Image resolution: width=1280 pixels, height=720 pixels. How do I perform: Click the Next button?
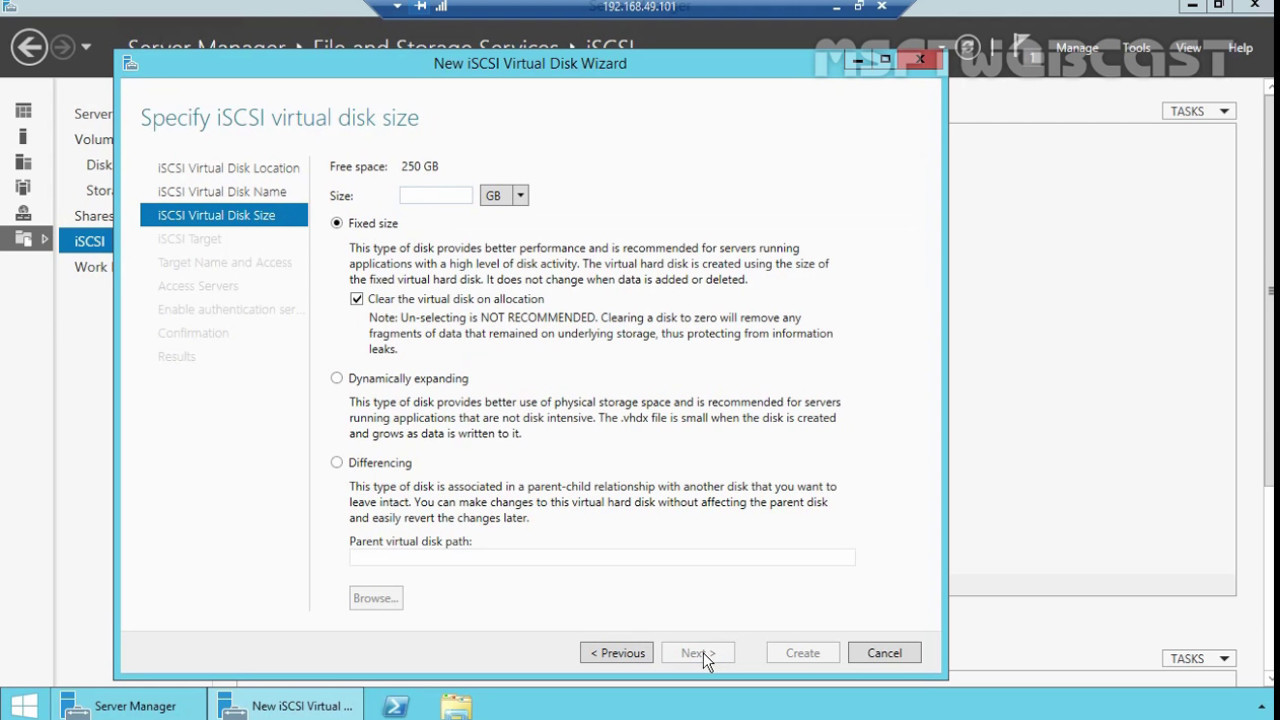click(x=698, y=653)
